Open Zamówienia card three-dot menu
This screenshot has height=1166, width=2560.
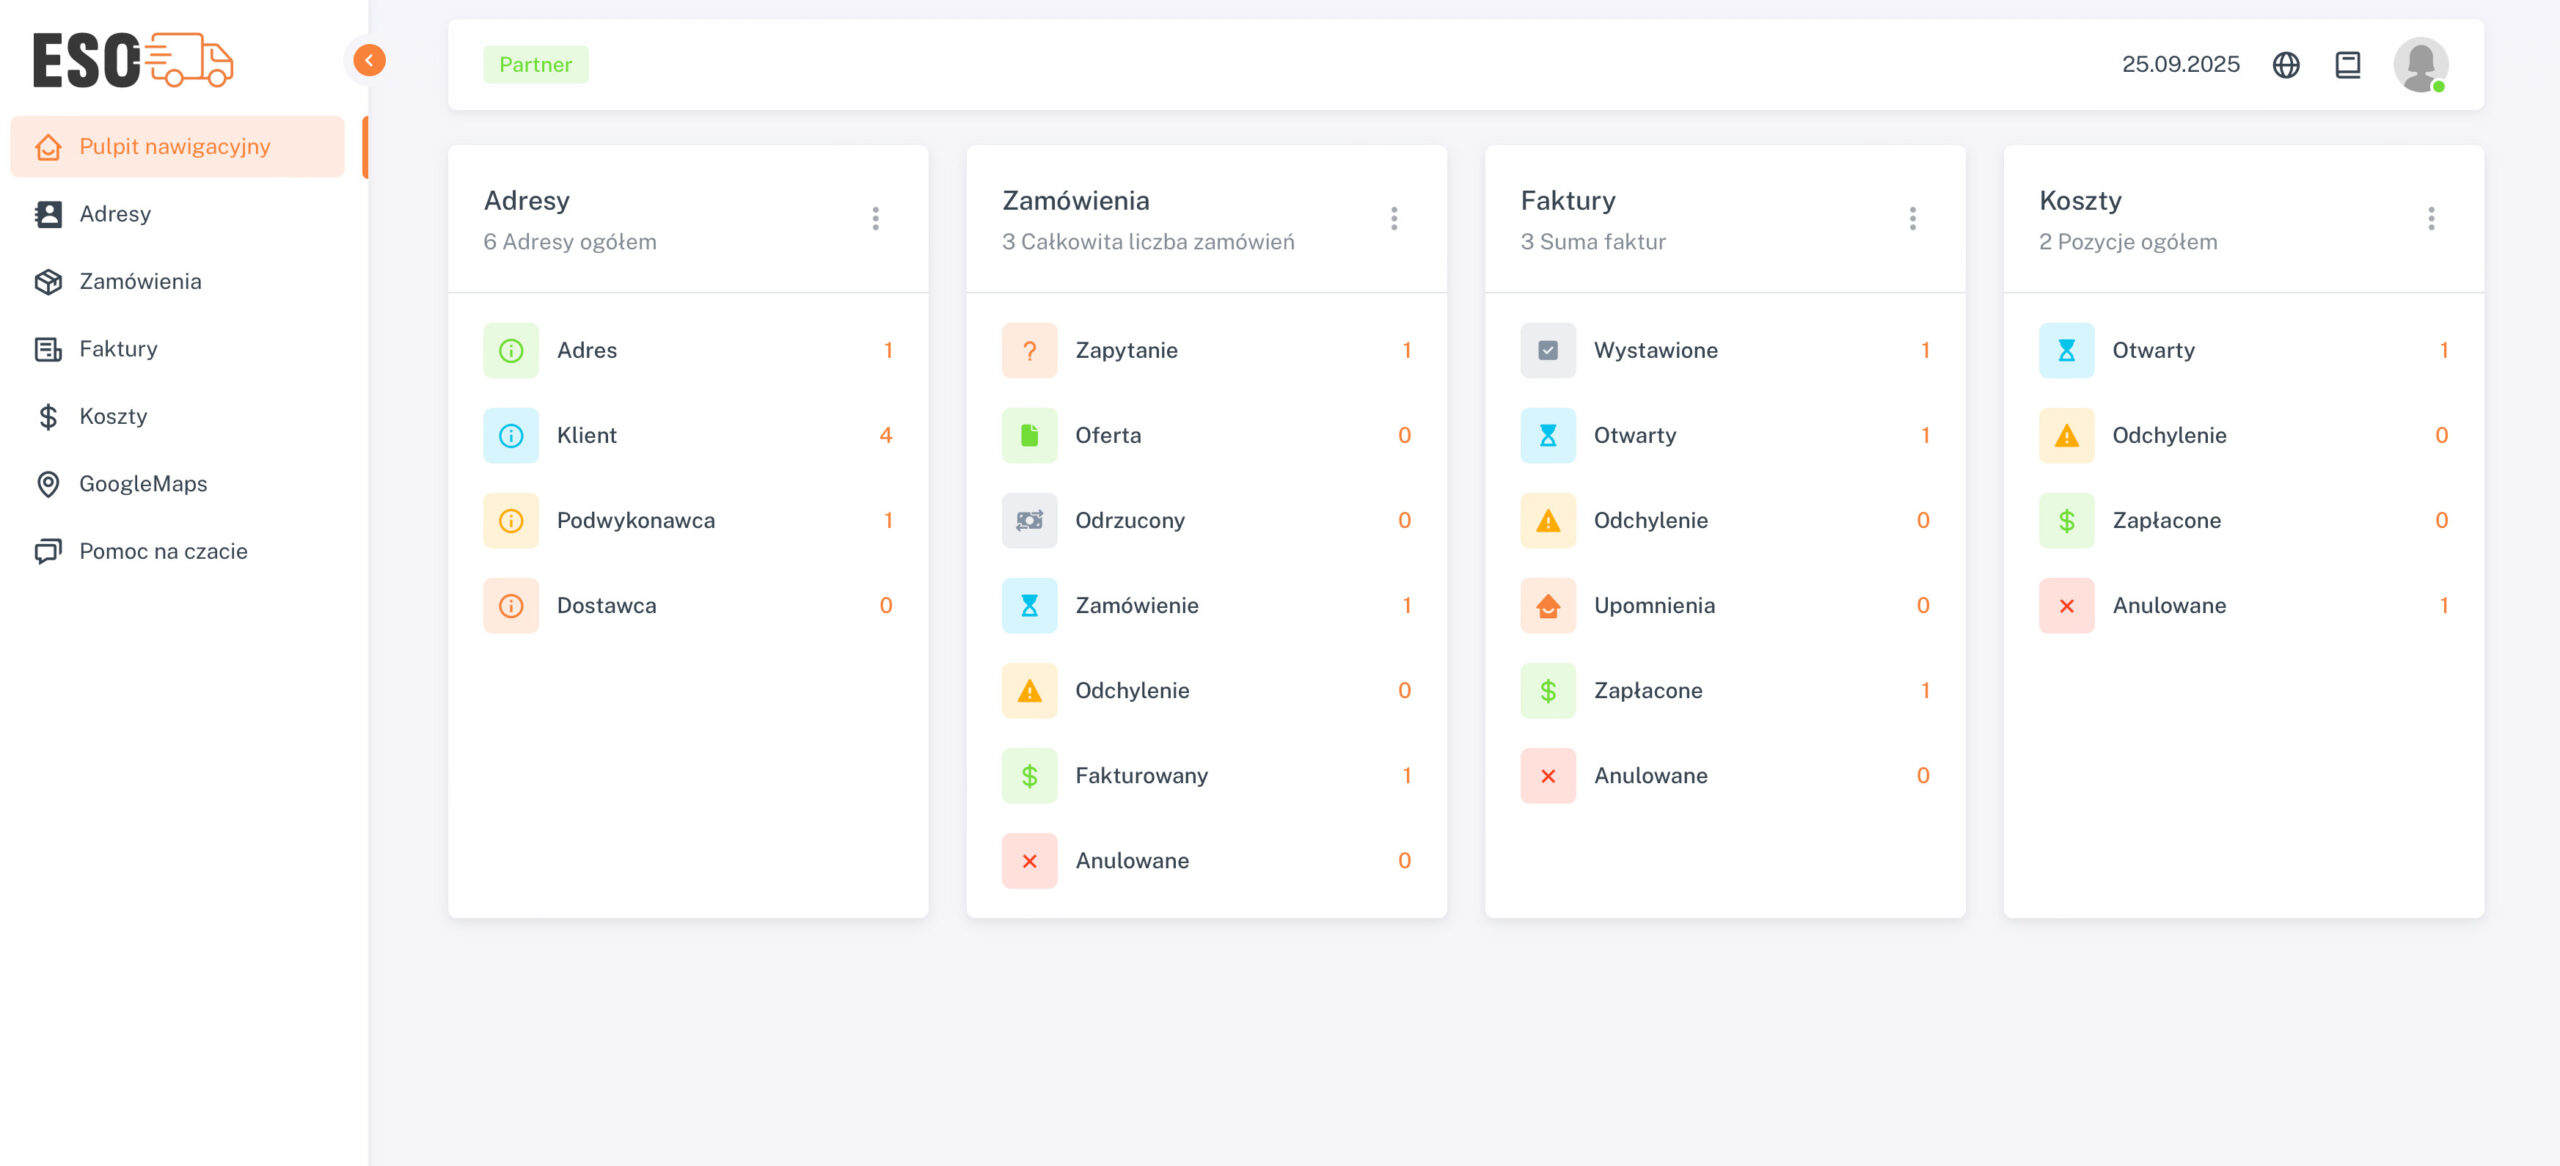pyautogui.click(x=1394, y=218)
